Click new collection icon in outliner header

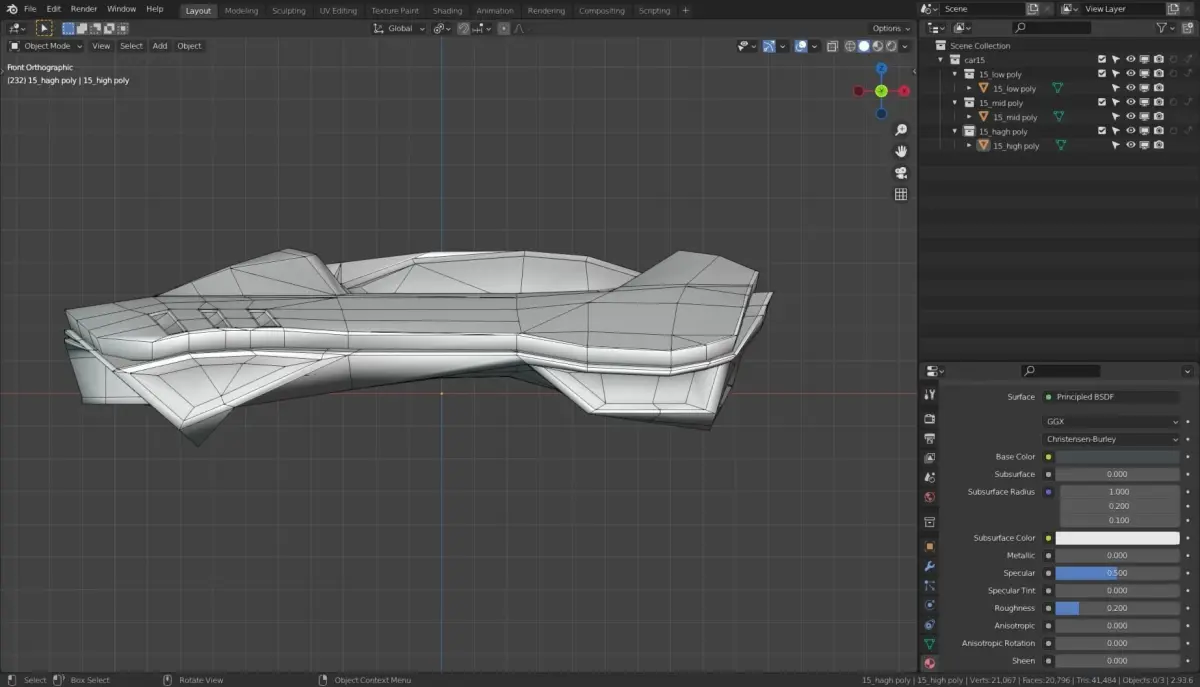pyautogui.click(x=1185, y=28)
